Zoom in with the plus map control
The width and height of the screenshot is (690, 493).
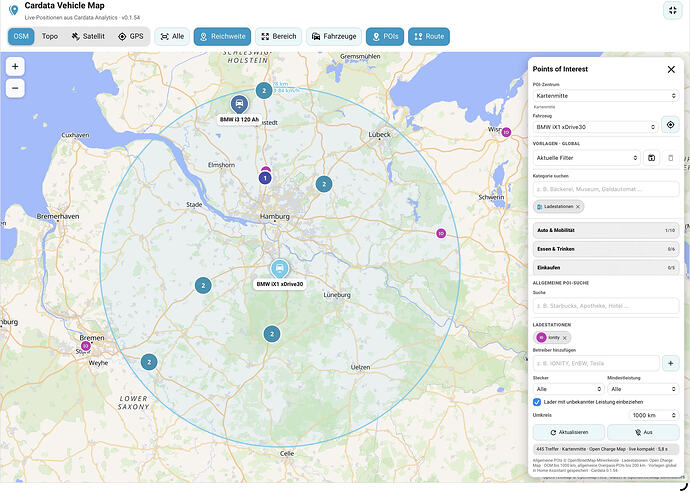click(x=15, y=67)
